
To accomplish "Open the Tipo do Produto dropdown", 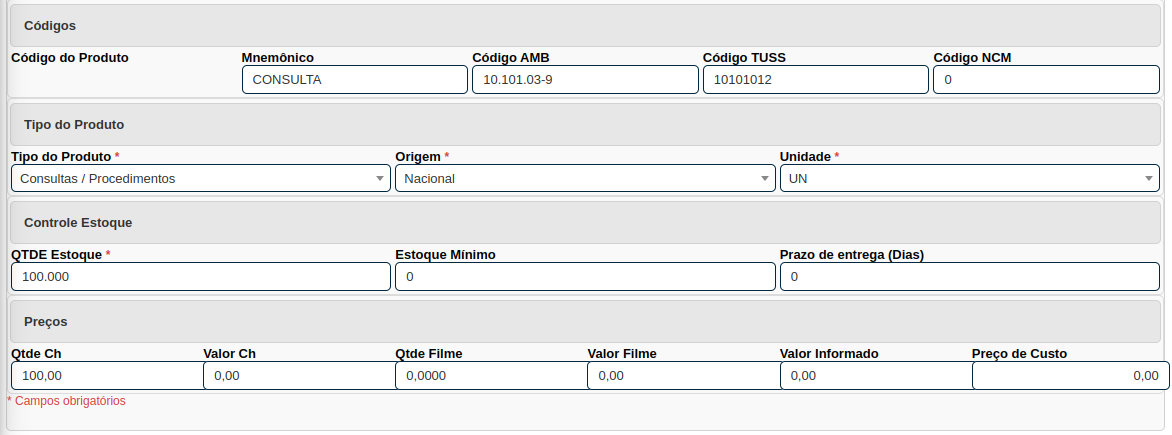I will coord(200,178).
